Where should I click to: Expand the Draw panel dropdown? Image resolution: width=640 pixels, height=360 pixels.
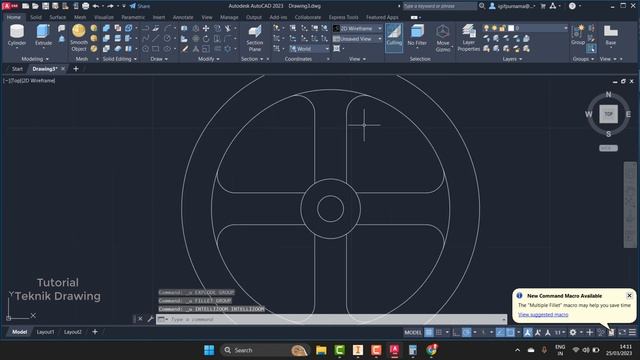pos(159,59)
